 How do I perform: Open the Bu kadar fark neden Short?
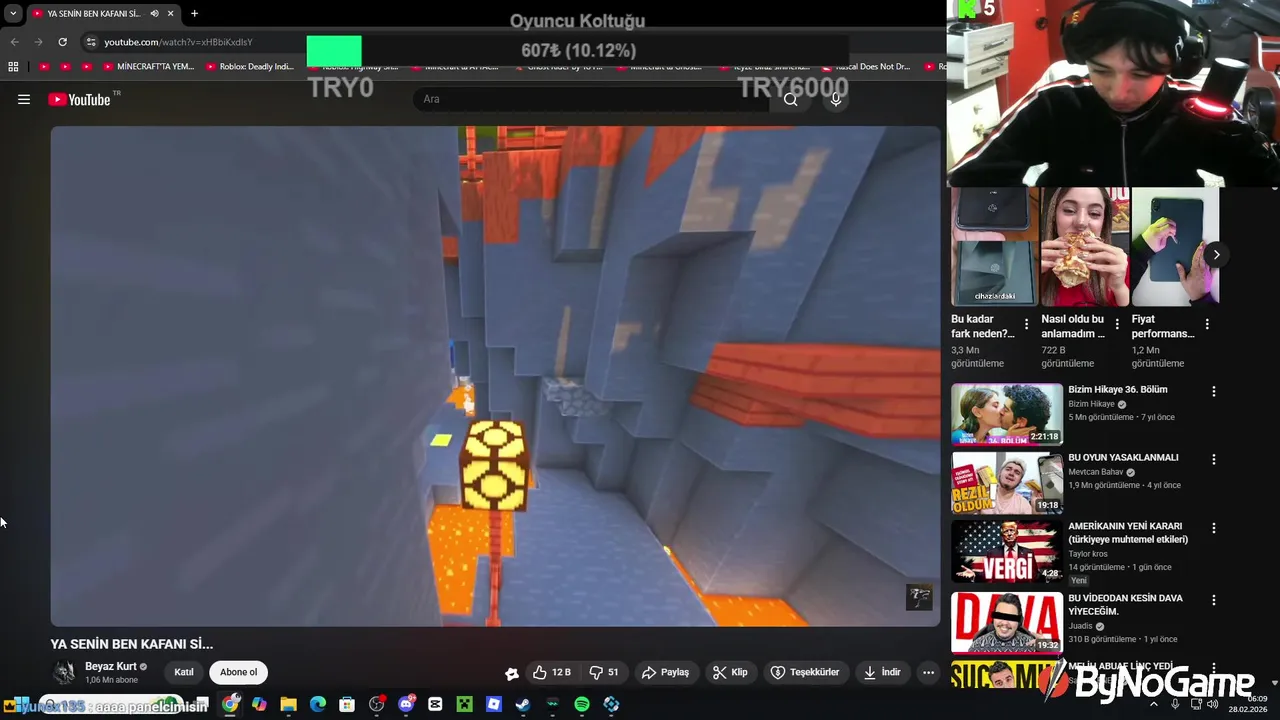[994, 246]
